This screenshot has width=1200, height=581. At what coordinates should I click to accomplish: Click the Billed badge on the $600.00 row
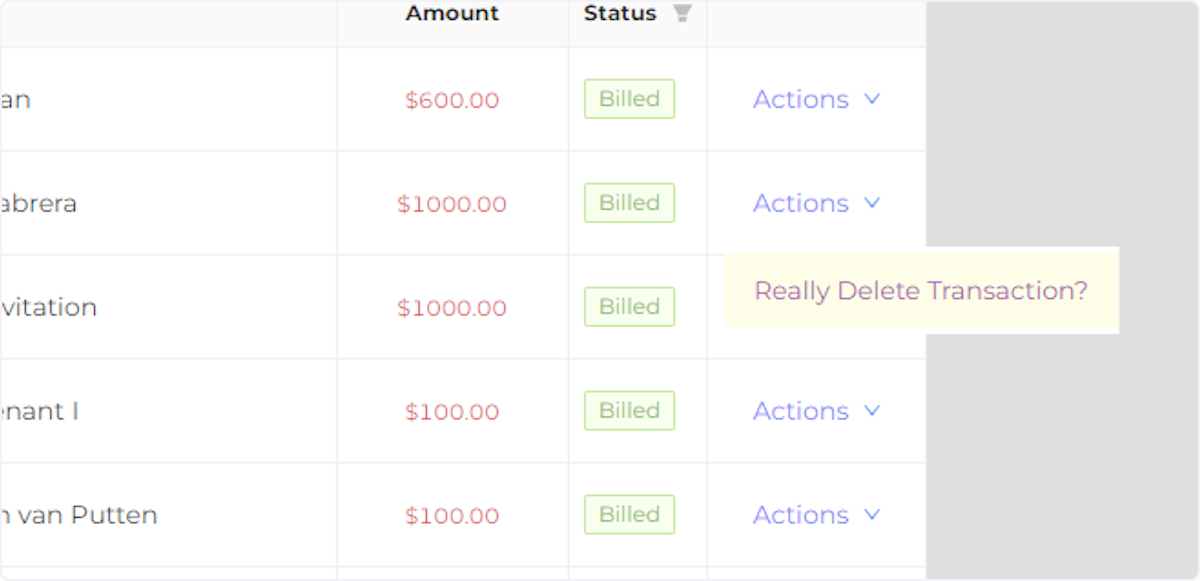628,99
